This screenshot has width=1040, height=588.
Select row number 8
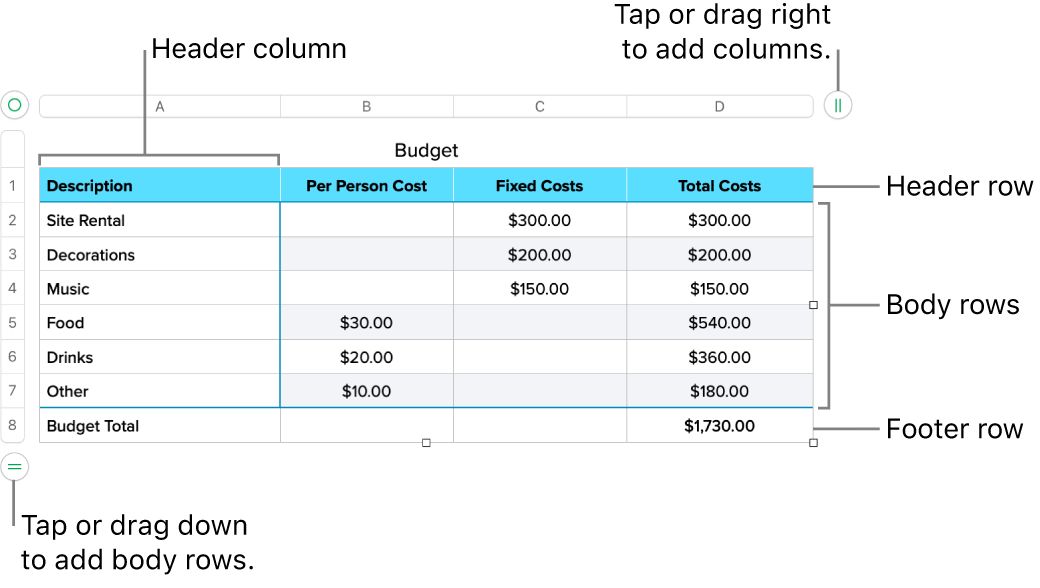[x=14, y=425]
